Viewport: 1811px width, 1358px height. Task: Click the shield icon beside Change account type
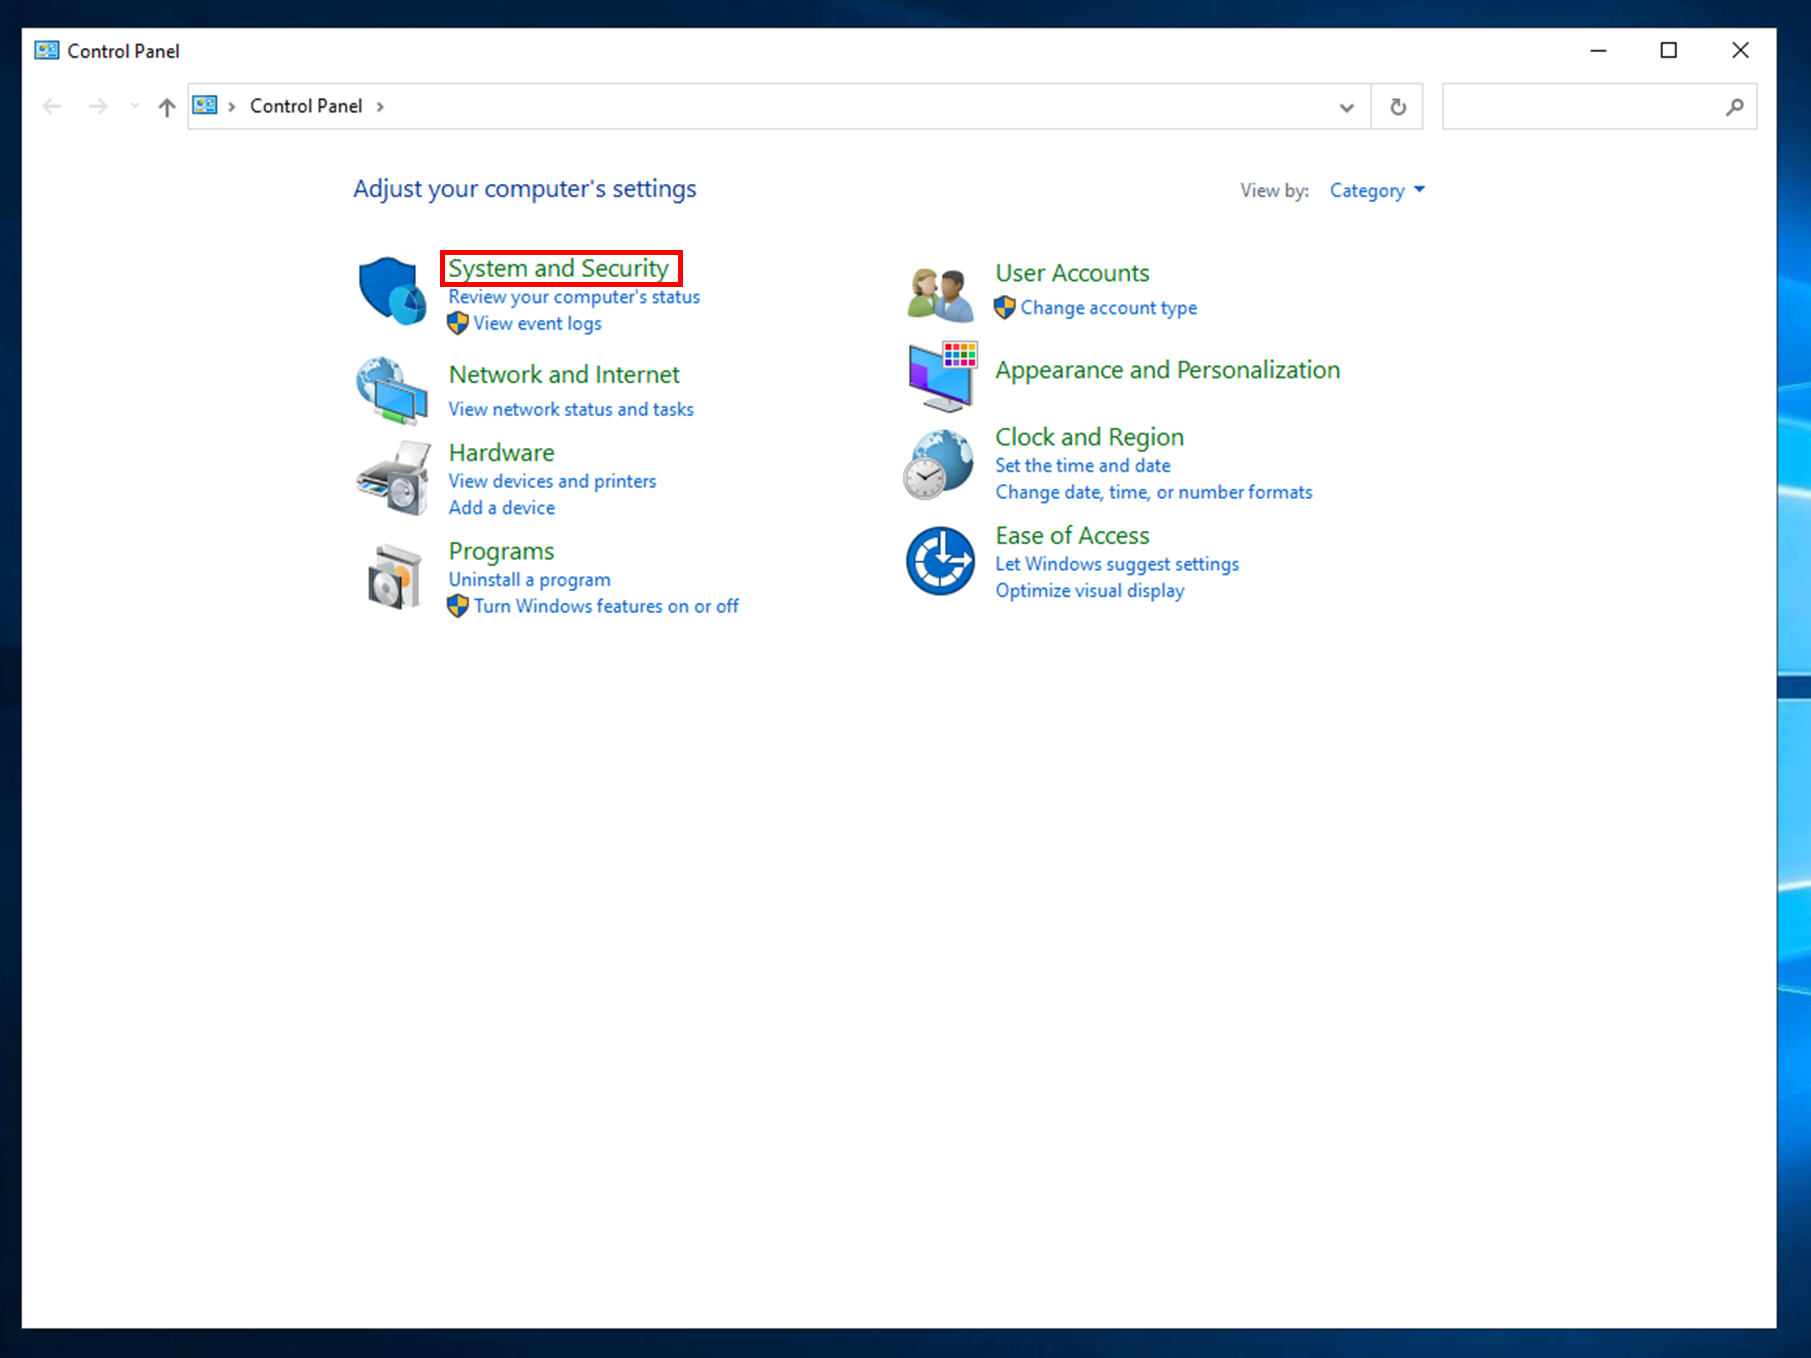coord(1005,308)
